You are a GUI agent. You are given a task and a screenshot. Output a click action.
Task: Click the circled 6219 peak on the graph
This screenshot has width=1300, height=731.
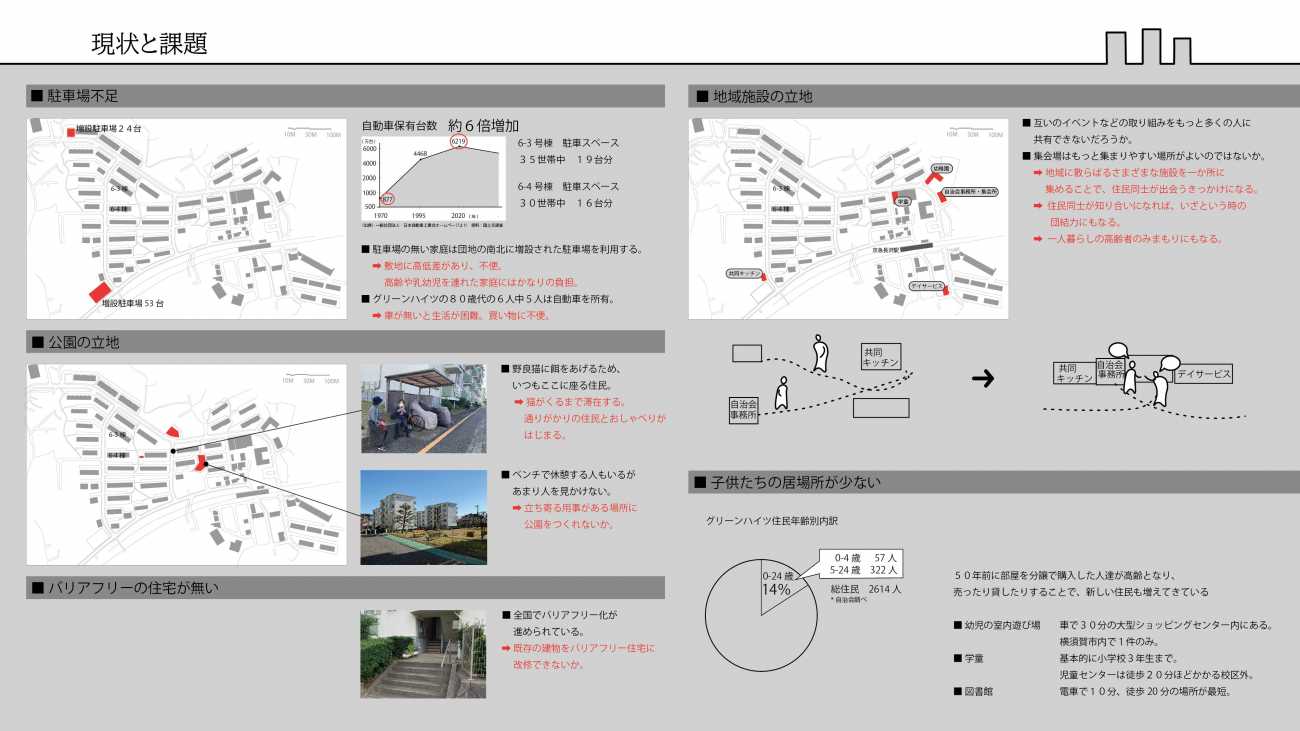click(459, 142)
